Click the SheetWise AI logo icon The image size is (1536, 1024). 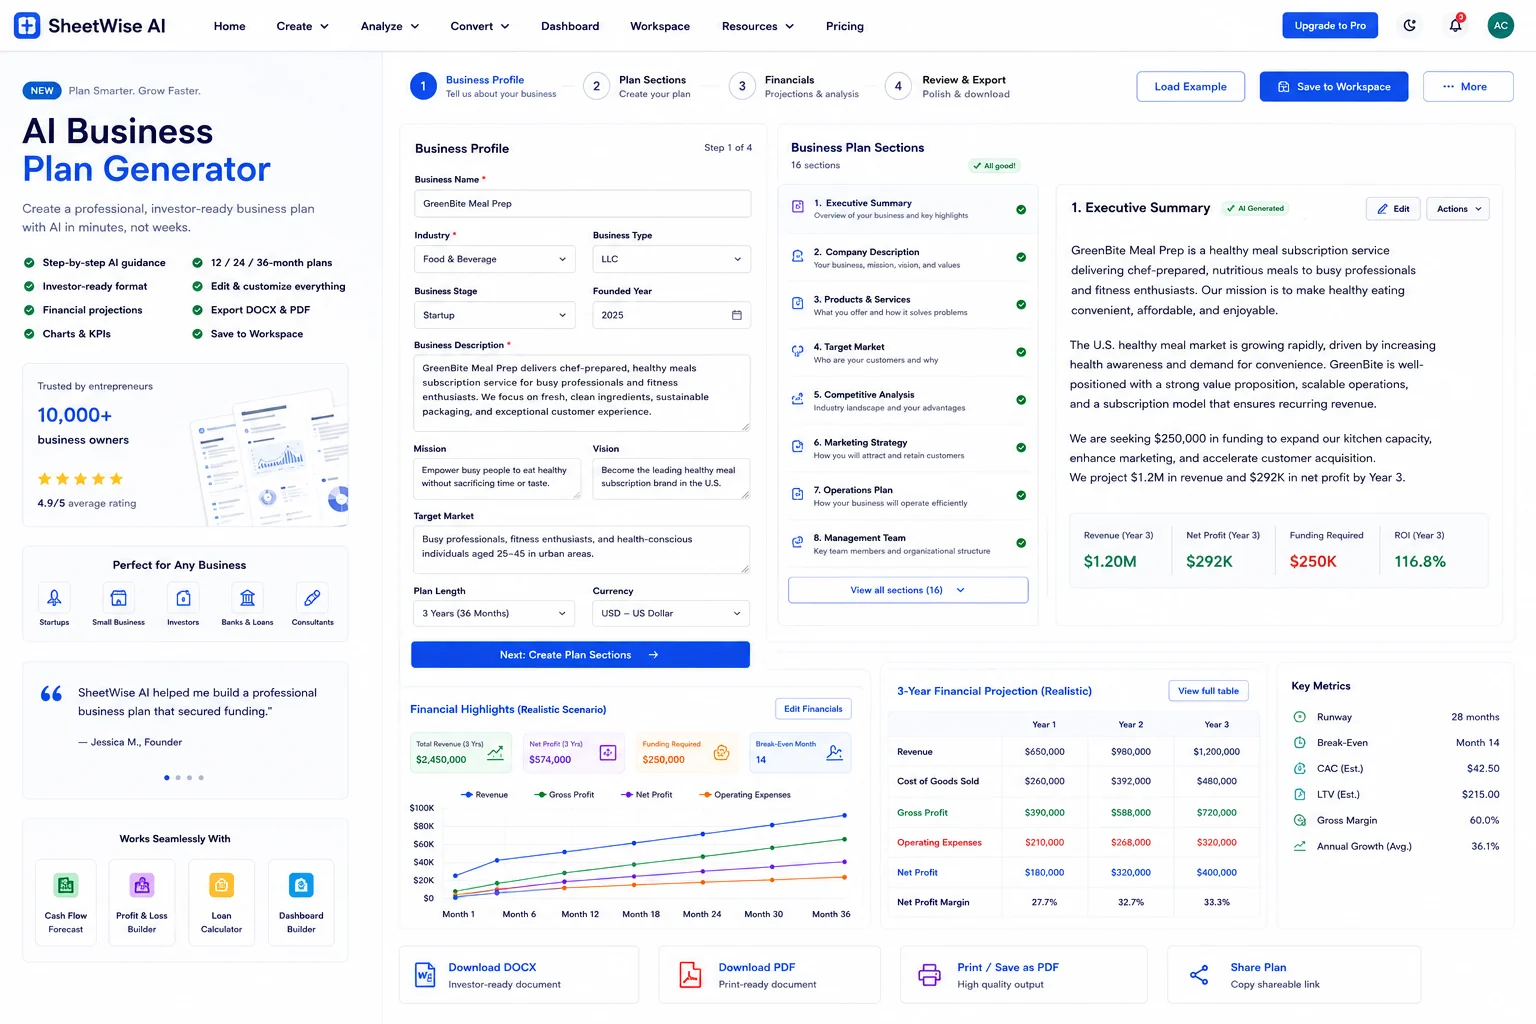tap(27, 26)
